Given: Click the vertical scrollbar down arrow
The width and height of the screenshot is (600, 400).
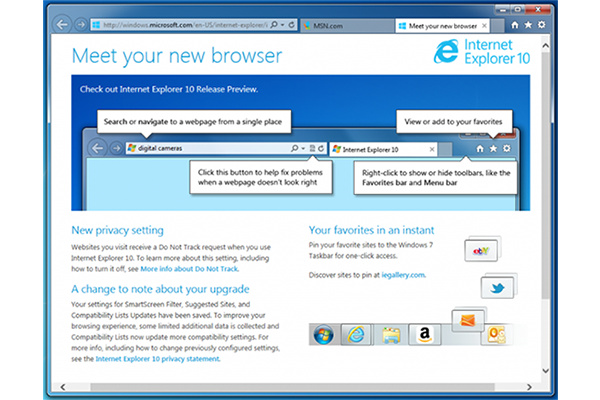Looking at the screenshot, I should tap(546, 370).
